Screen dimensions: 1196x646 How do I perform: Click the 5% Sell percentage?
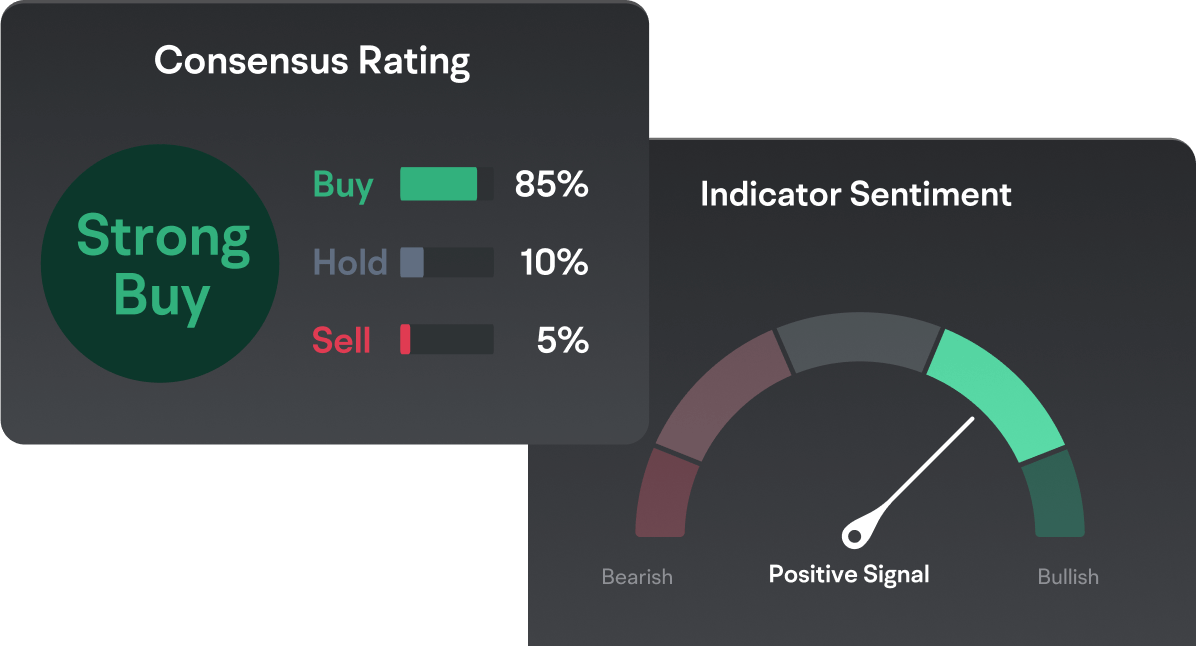563,341
